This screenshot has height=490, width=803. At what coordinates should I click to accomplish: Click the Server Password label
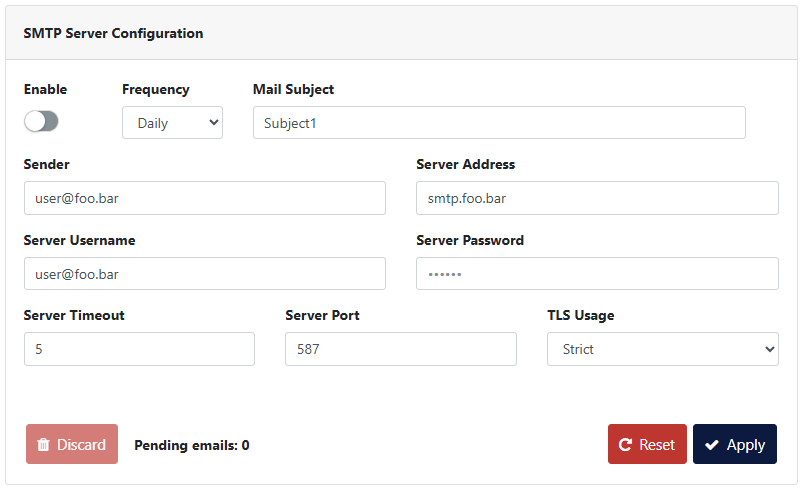(470, 240)
